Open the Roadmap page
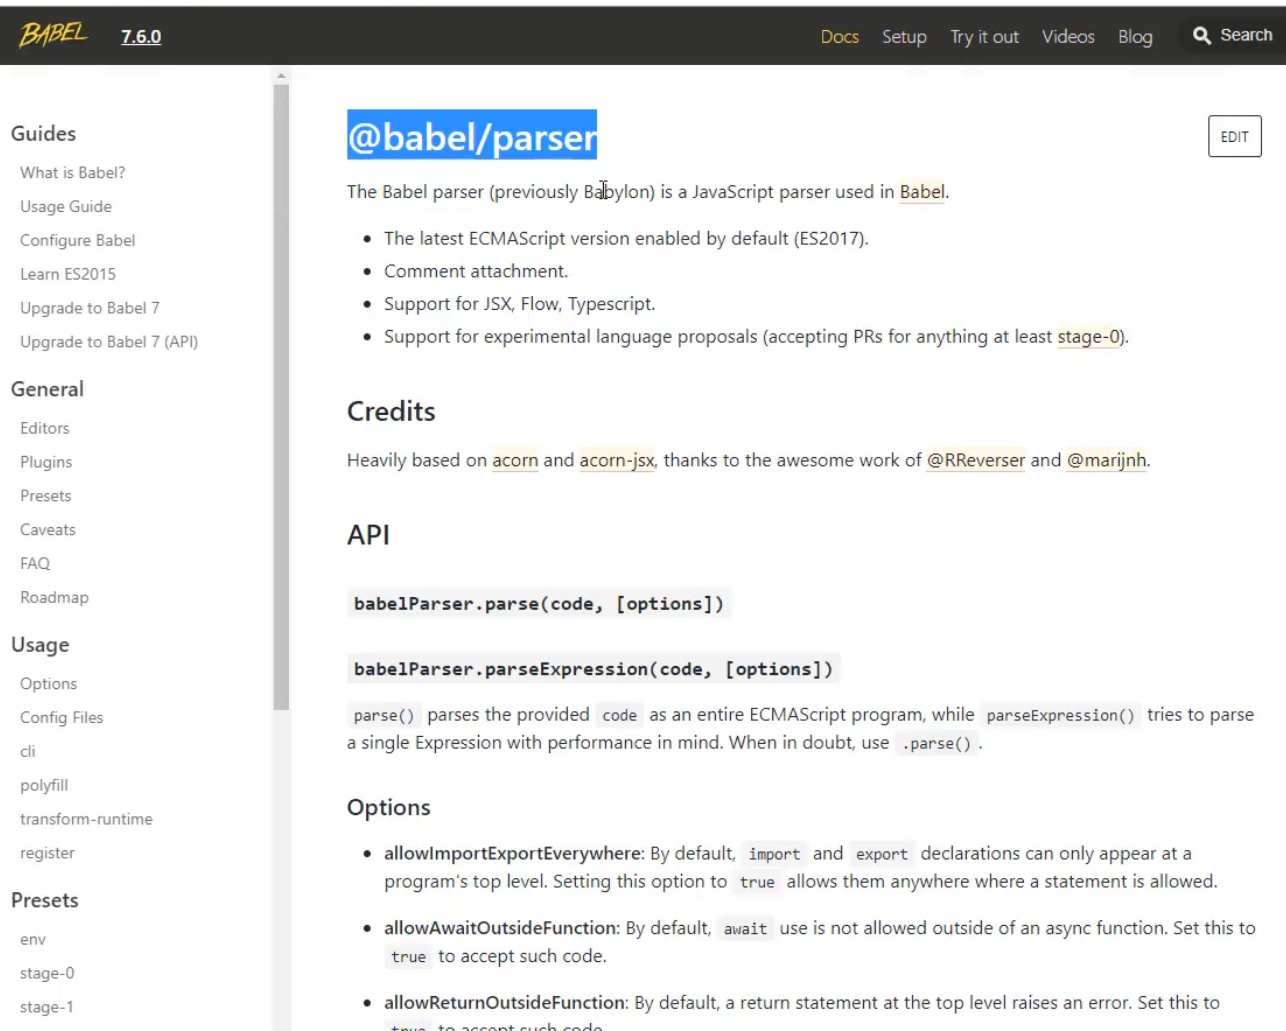Screen dimensions: 1286x1031 point(54,598)
